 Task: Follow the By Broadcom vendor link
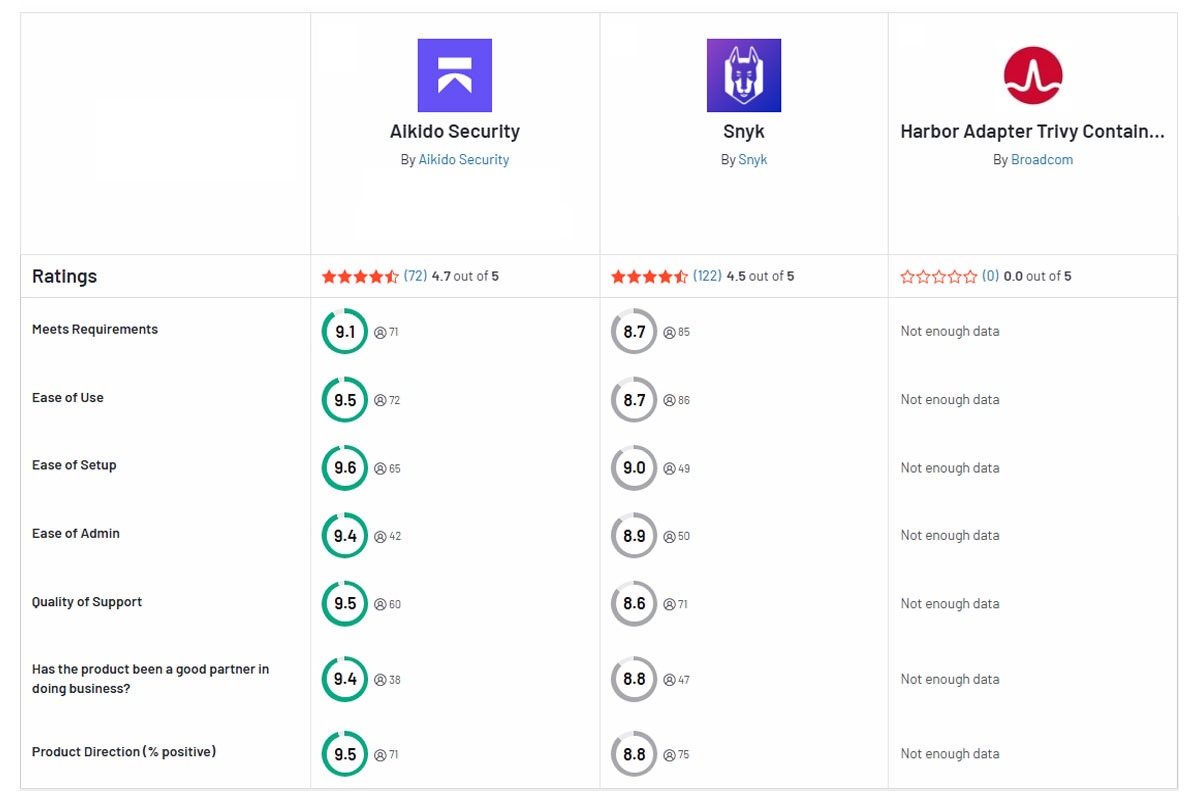point(1042,159)
